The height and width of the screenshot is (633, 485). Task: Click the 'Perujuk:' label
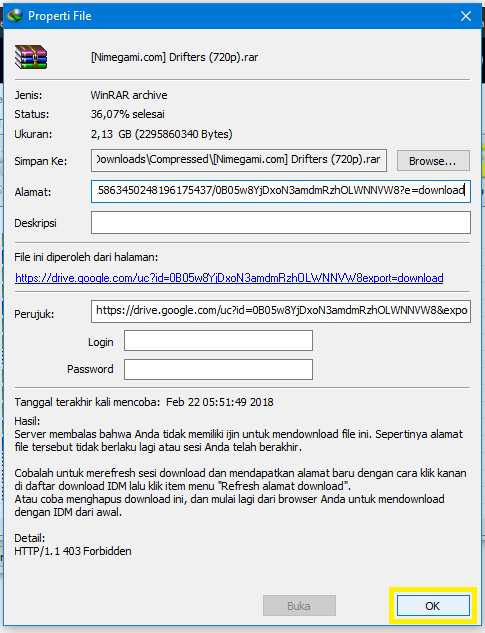pos(34,314)
